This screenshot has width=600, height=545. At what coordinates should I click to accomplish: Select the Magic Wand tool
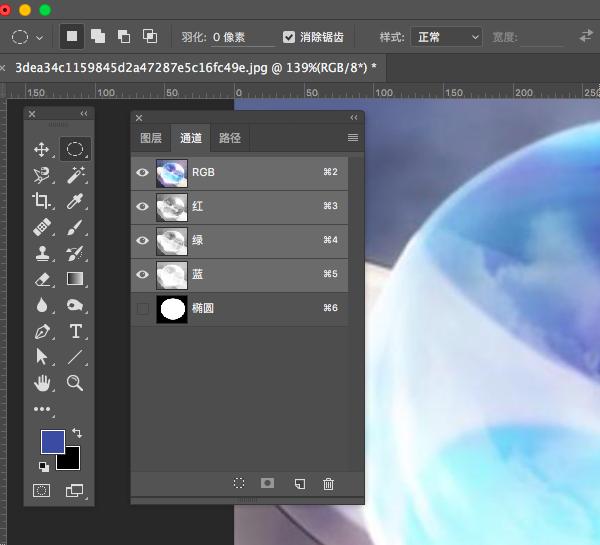pos(75,175)
